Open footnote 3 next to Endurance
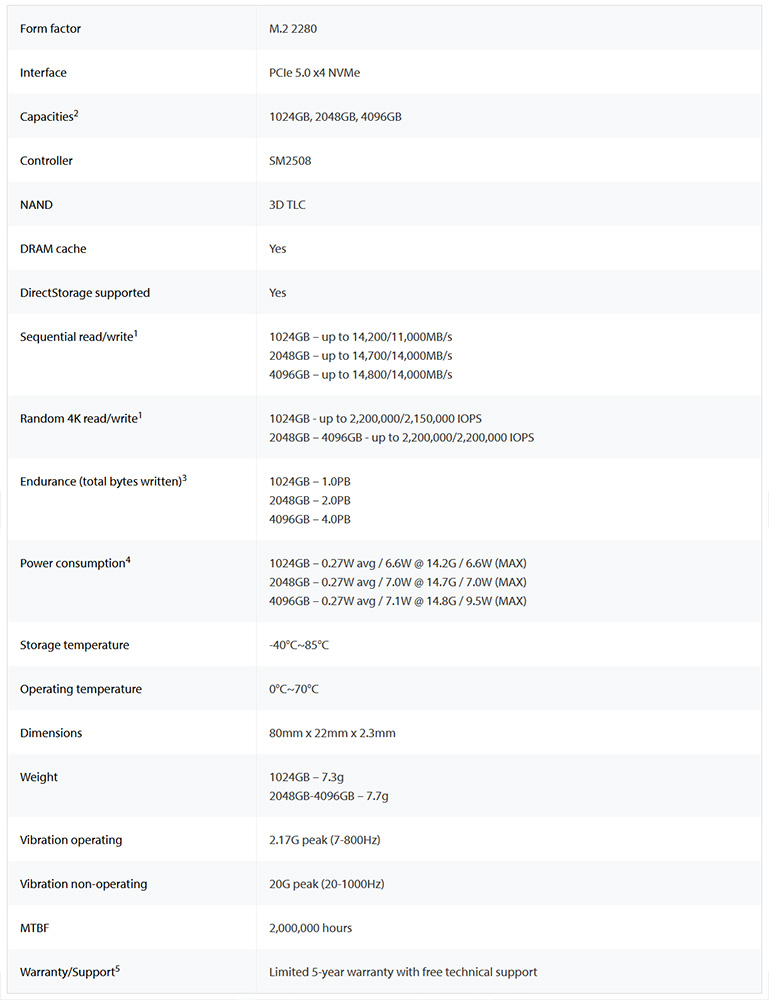Screen dimensions: 769x1000 tap(184, 479)
